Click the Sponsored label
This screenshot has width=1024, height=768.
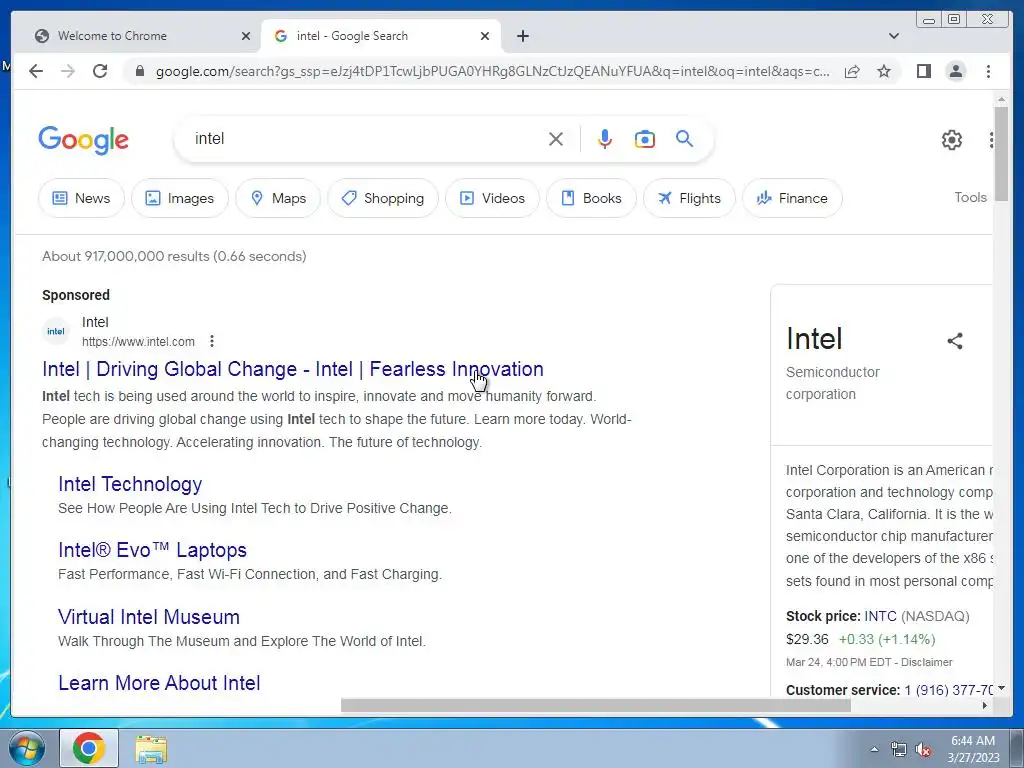coord(76,295)
